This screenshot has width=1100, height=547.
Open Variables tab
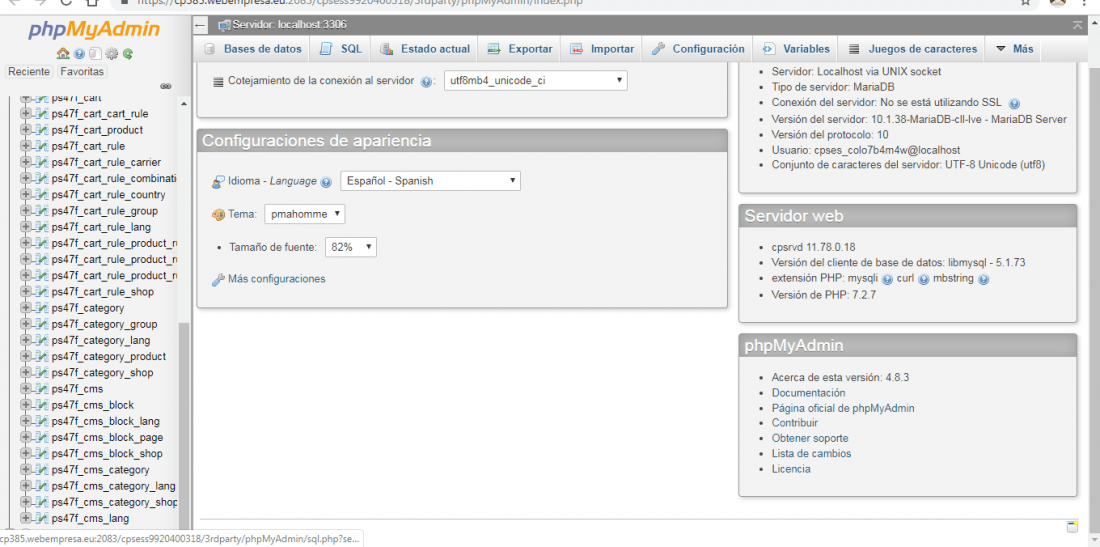(796, 49)
